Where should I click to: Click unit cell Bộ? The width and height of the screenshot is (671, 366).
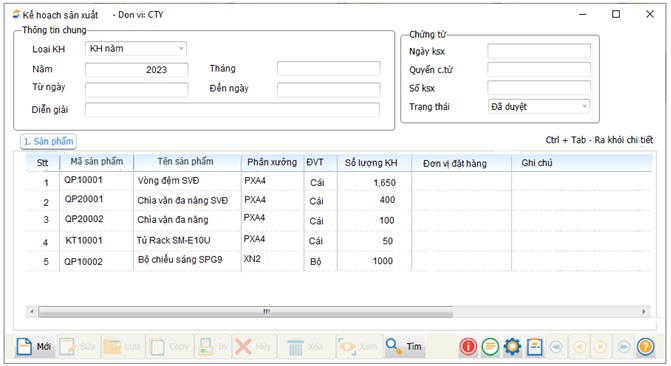315,262
